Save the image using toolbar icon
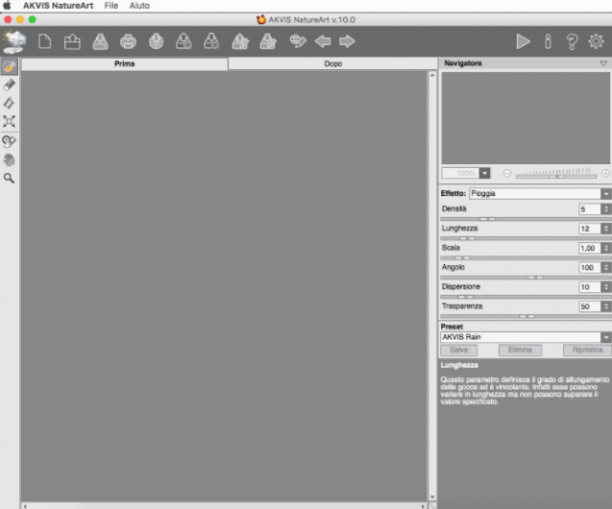Screen dimensions: 612x509 pyautogui.click(x=100, y=42)
